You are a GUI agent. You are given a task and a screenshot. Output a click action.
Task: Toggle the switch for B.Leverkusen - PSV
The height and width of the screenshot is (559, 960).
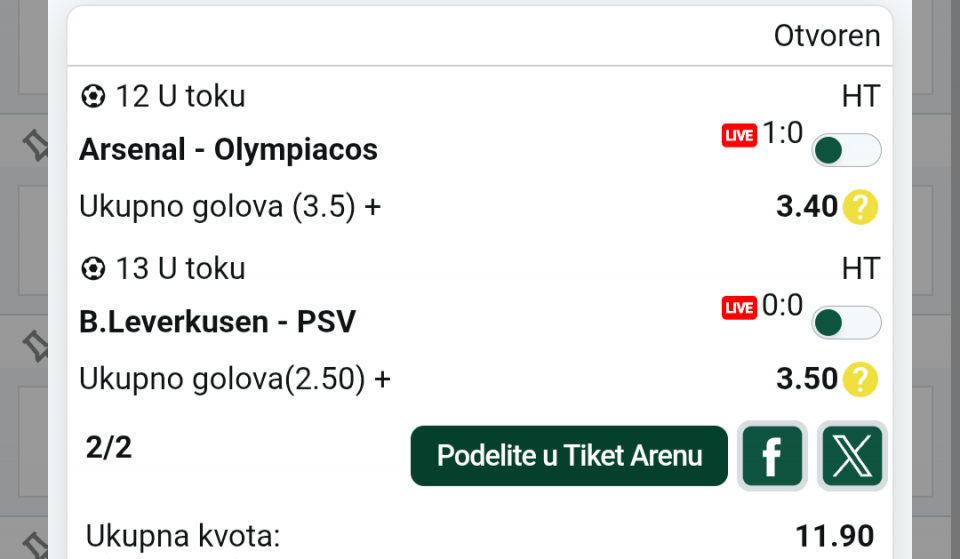click(846, 322)
